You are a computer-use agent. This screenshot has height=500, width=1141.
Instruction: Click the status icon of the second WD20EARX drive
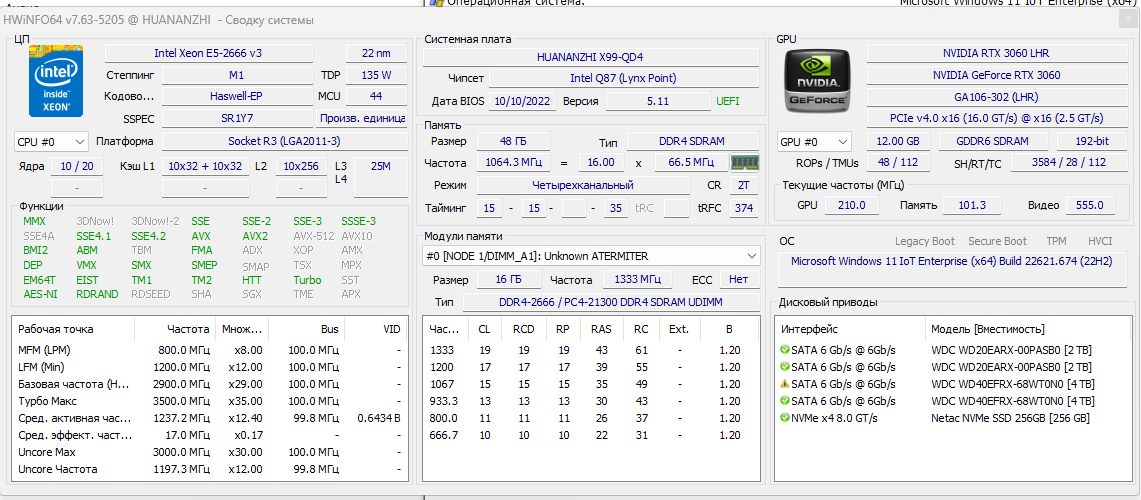(x=785, y=367)
